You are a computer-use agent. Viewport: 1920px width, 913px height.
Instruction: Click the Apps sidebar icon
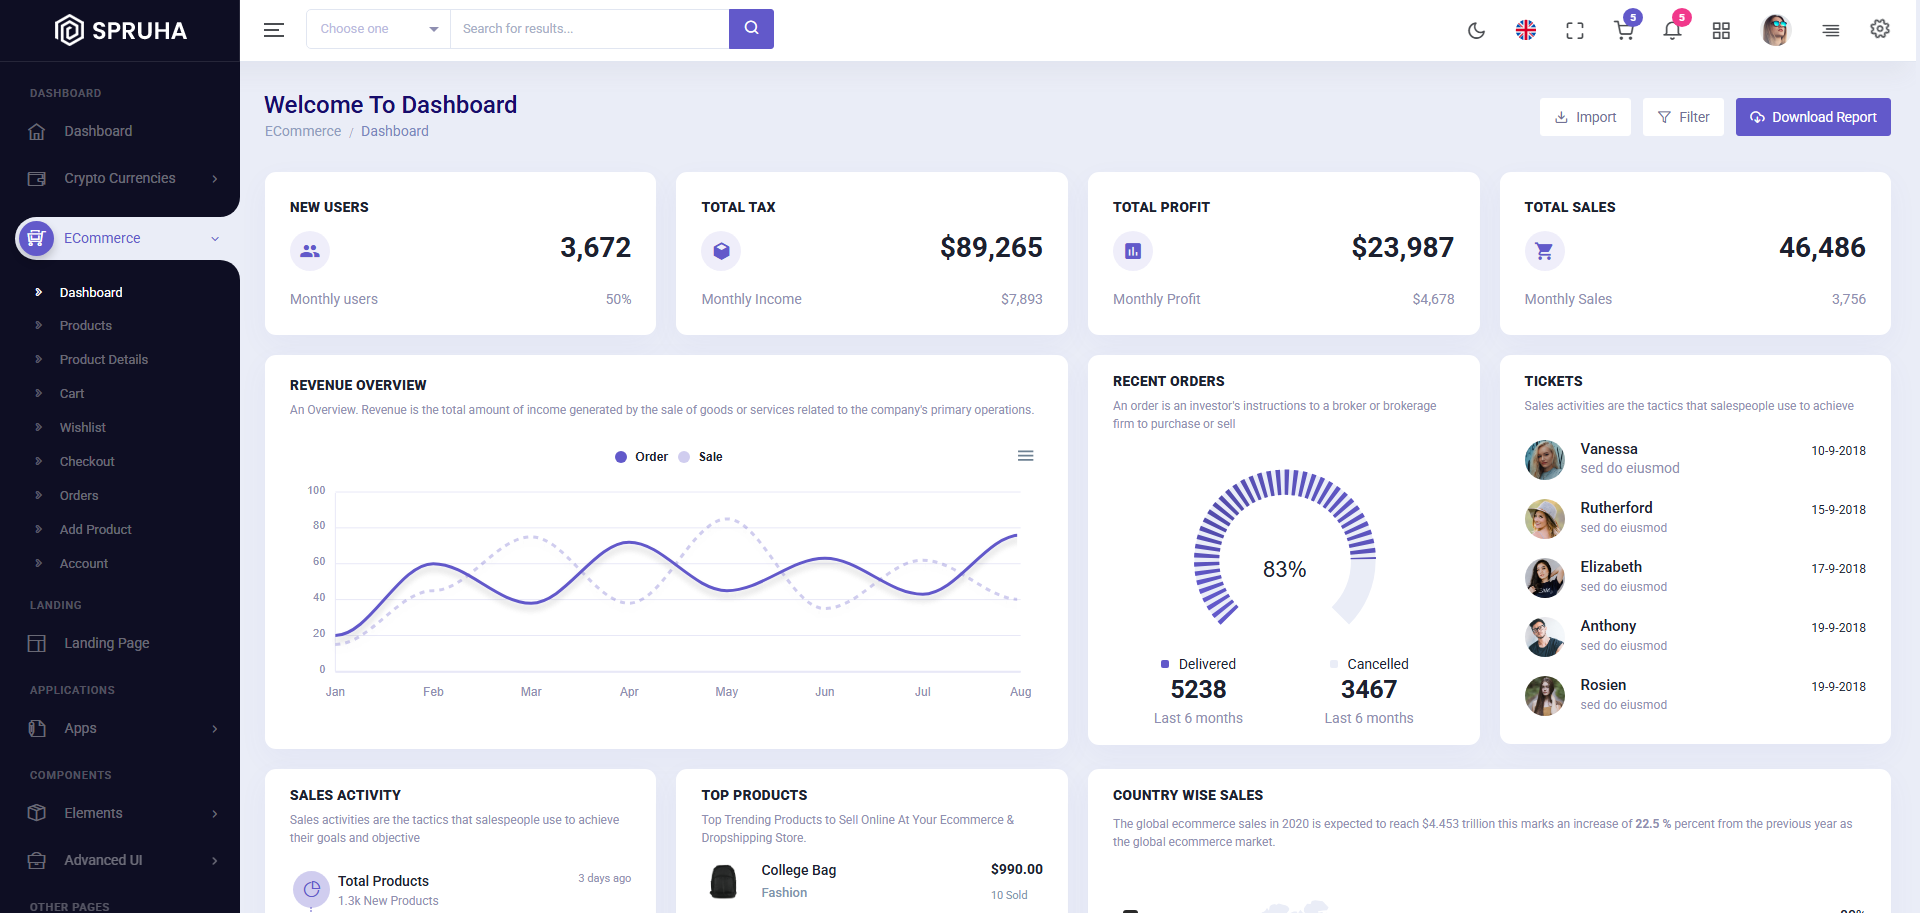(37, 728)
